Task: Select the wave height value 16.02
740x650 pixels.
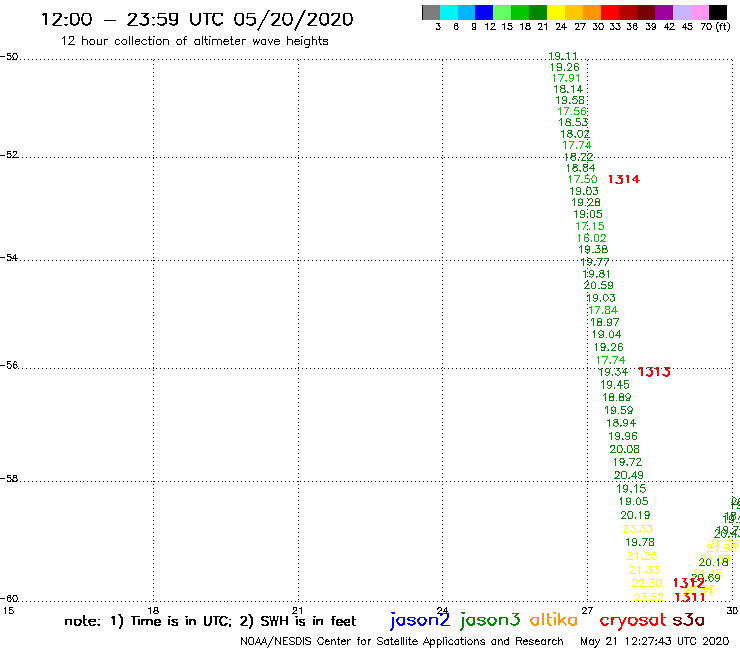Action: click(591, 238)
